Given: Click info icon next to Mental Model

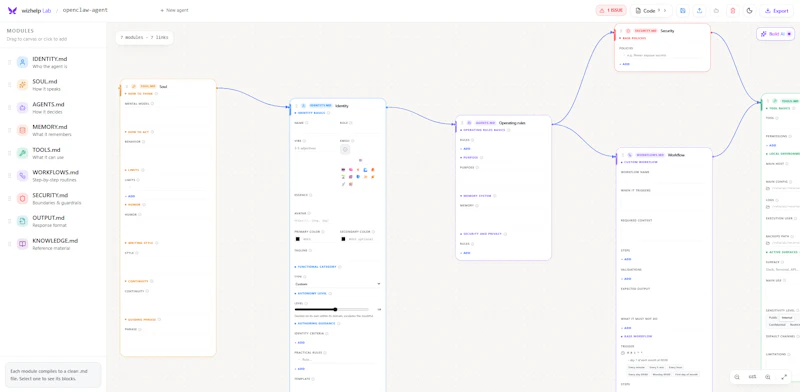Looking at the screenshot, I should 153,104.
